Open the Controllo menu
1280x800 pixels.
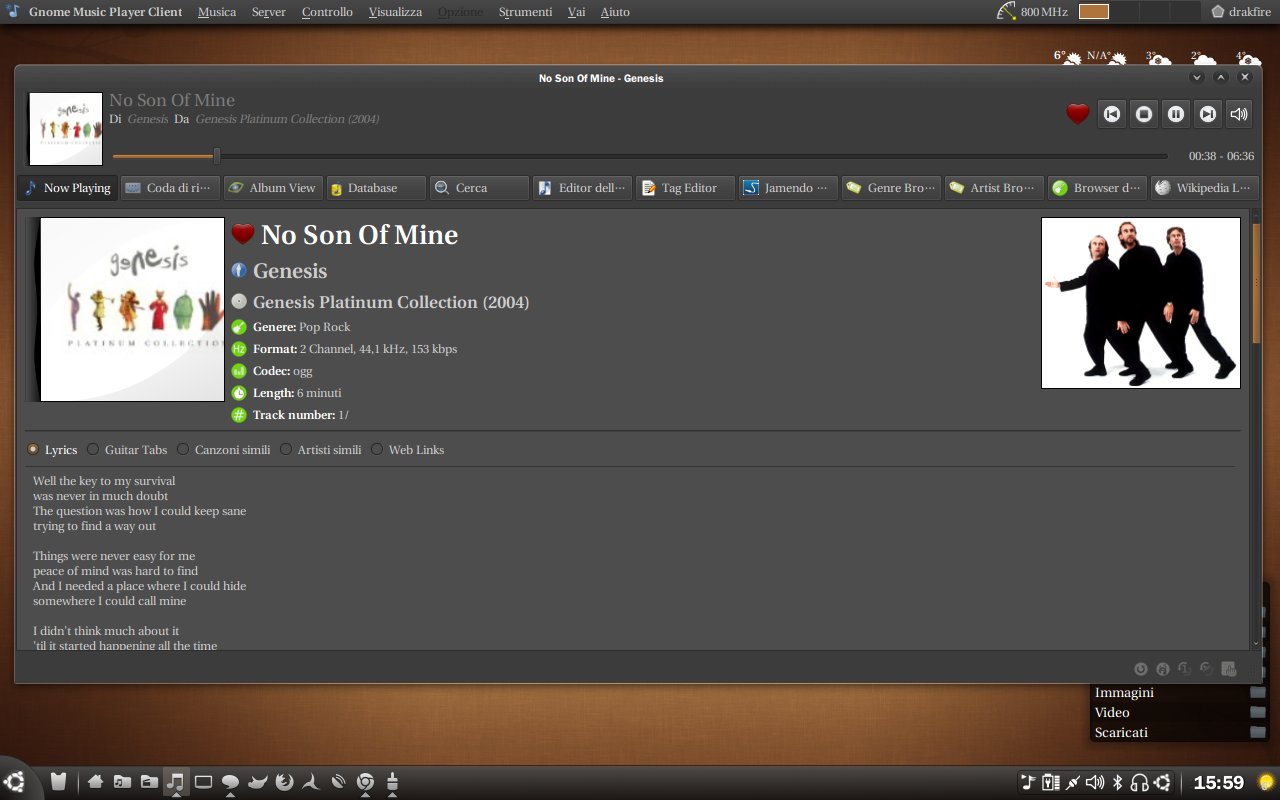click(327, 12)
